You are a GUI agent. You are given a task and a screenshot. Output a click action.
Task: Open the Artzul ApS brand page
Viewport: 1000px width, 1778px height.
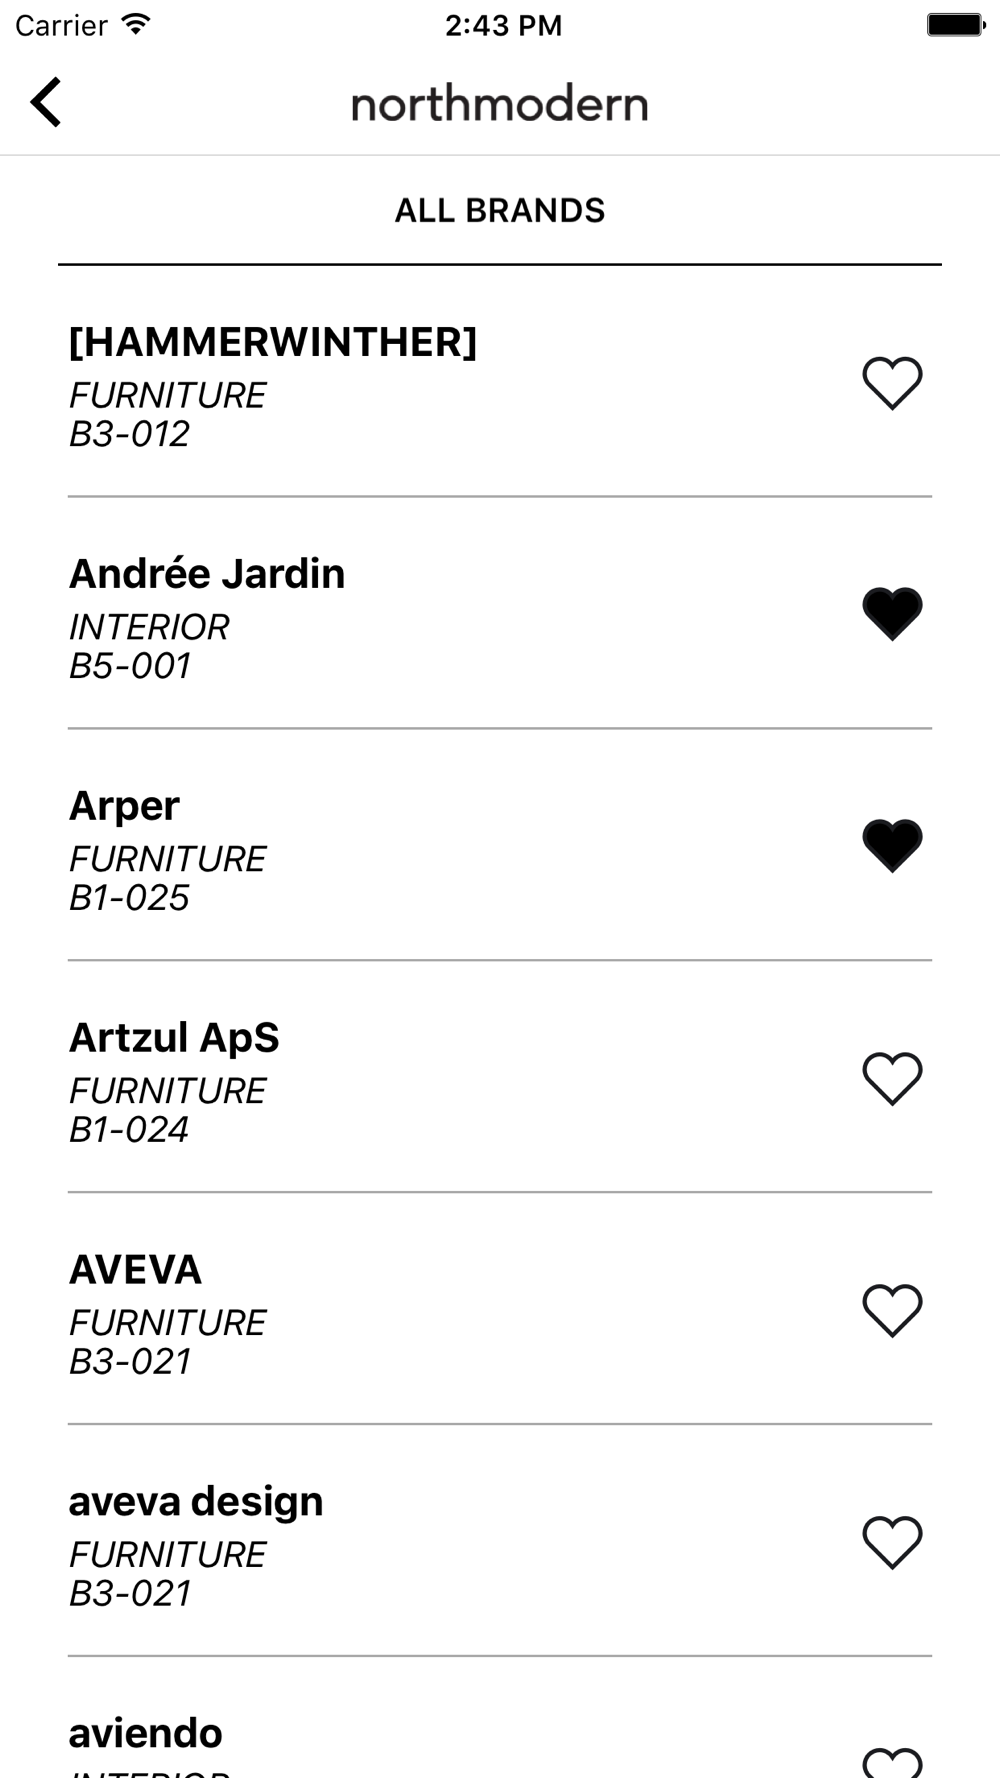174,1038
